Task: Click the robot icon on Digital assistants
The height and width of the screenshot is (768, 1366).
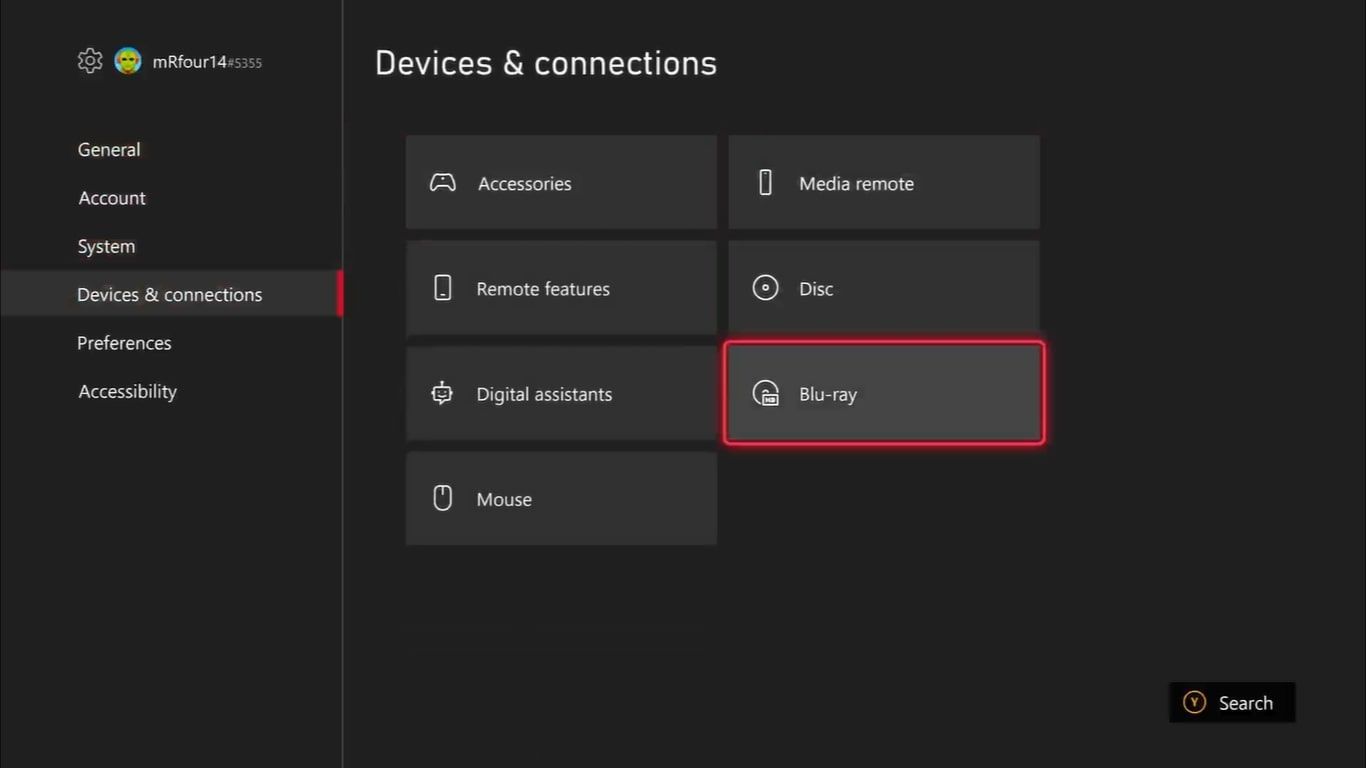Action: (x=442, y=394)
